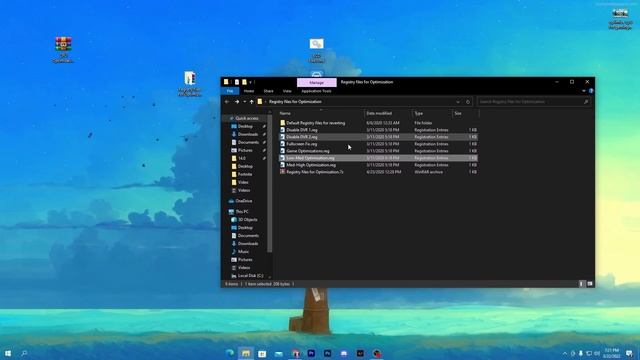Image resolution: width=640 pixels, height=360 pixels.
Task: Open pinned Pictures under Quick access
Action: tap(245, 150)
